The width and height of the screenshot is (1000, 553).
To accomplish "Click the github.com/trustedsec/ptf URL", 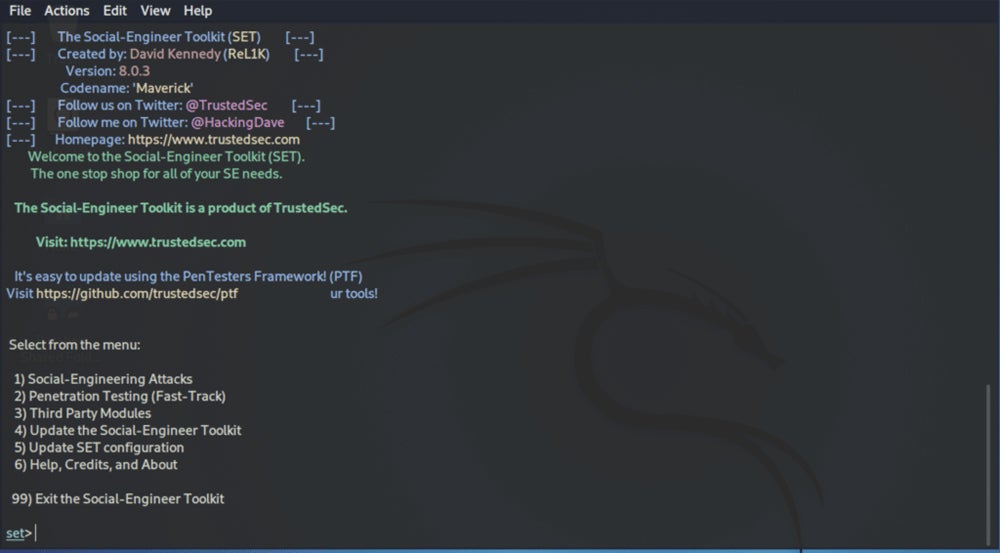I will click(x=137, y=293).
